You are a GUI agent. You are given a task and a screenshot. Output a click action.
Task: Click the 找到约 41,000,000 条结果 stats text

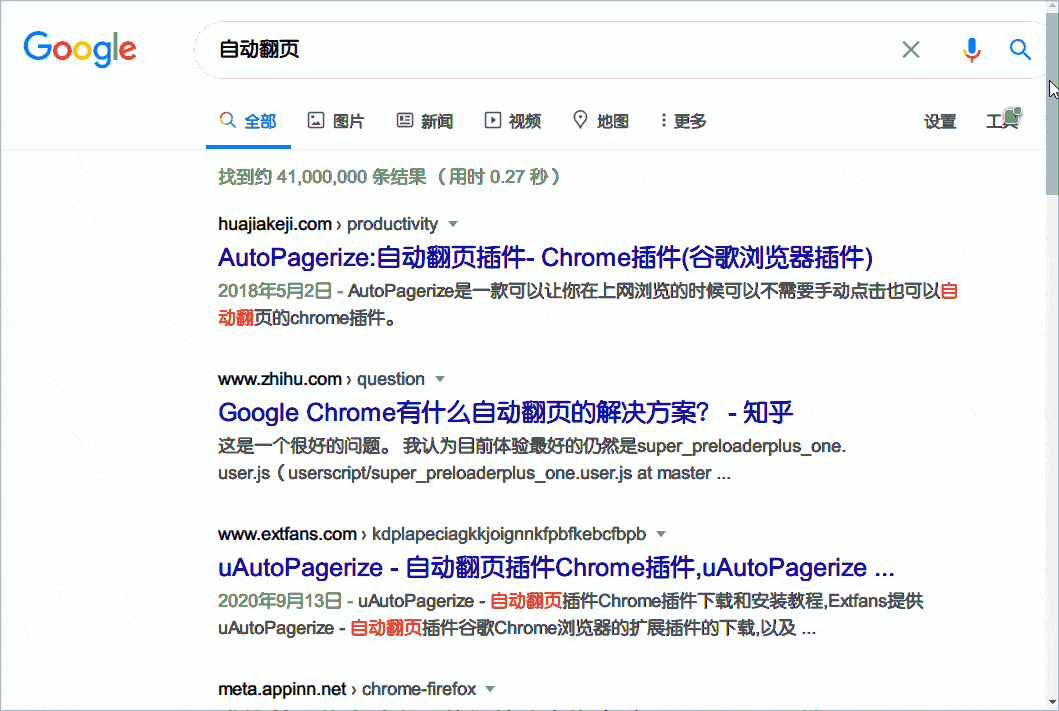389,177
